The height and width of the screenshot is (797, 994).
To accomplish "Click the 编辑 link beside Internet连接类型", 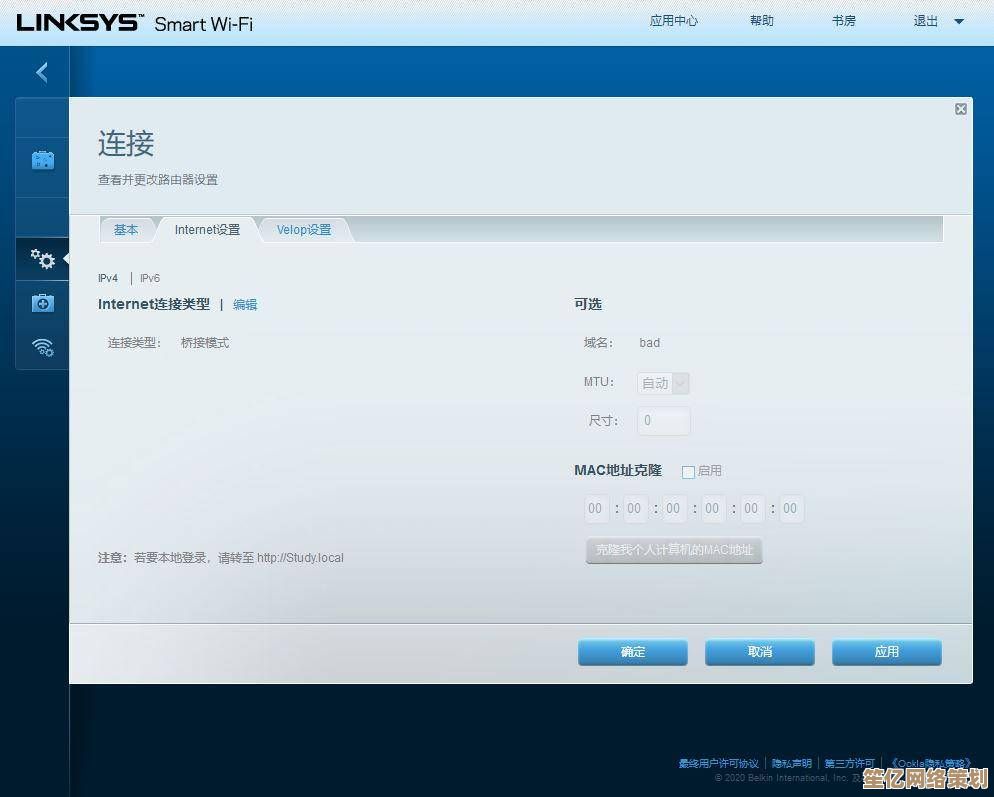I will click(245, 304).
